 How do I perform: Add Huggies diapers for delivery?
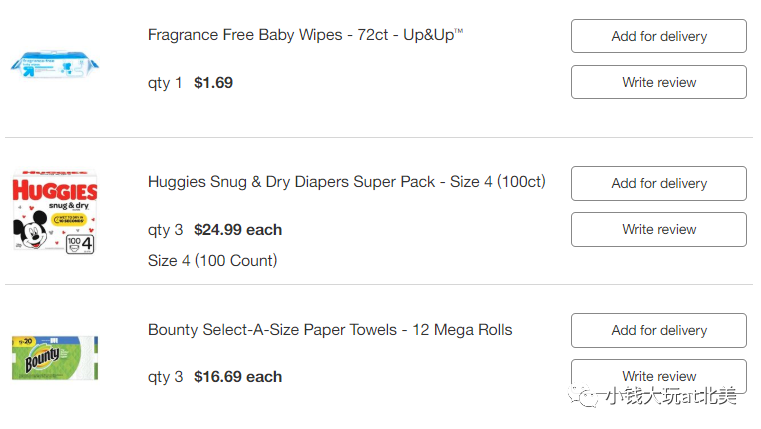[658, 183]
